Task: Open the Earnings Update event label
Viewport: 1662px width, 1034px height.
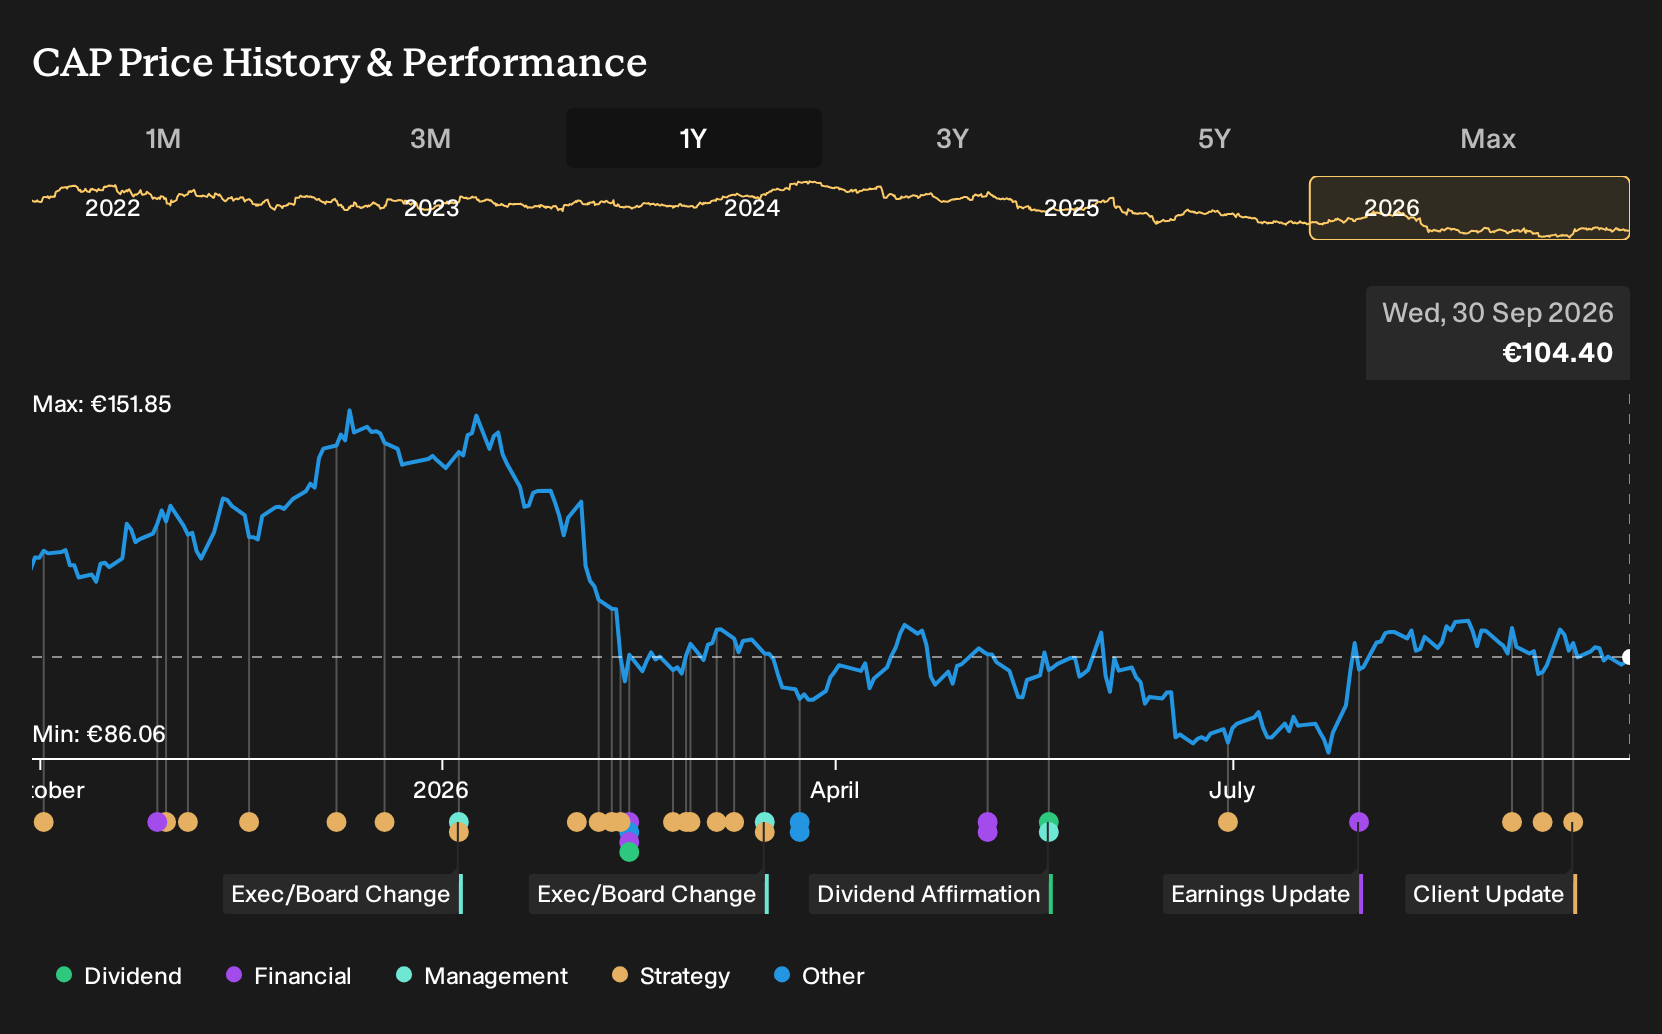Action: click(1263, 894)
